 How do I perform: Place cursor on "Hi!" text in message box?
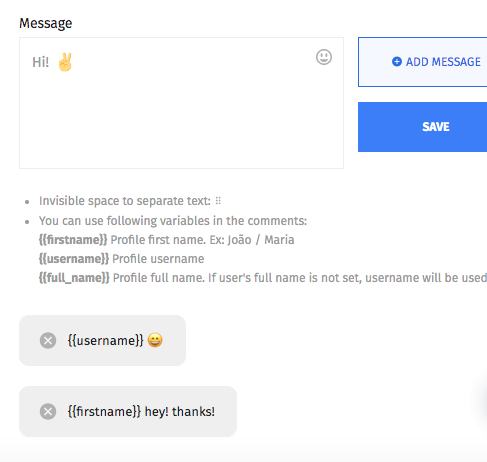tap(40, 62)
